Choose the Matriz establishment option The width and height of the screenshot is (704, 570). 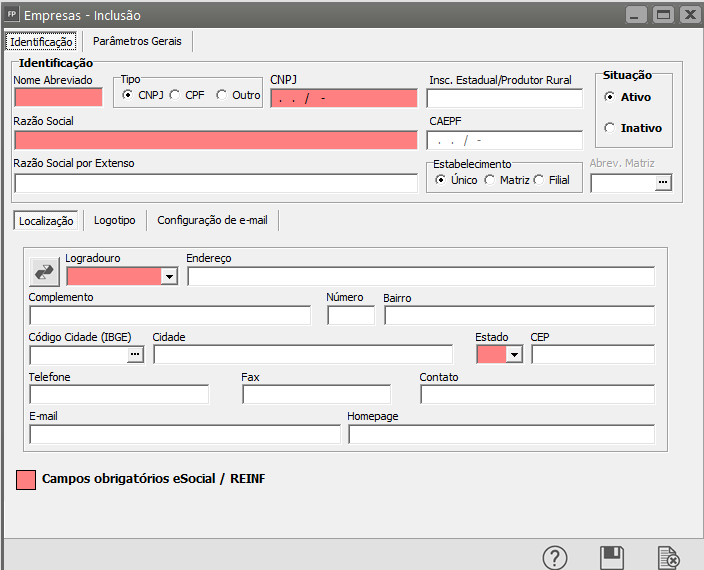click(x=489, y=180)
